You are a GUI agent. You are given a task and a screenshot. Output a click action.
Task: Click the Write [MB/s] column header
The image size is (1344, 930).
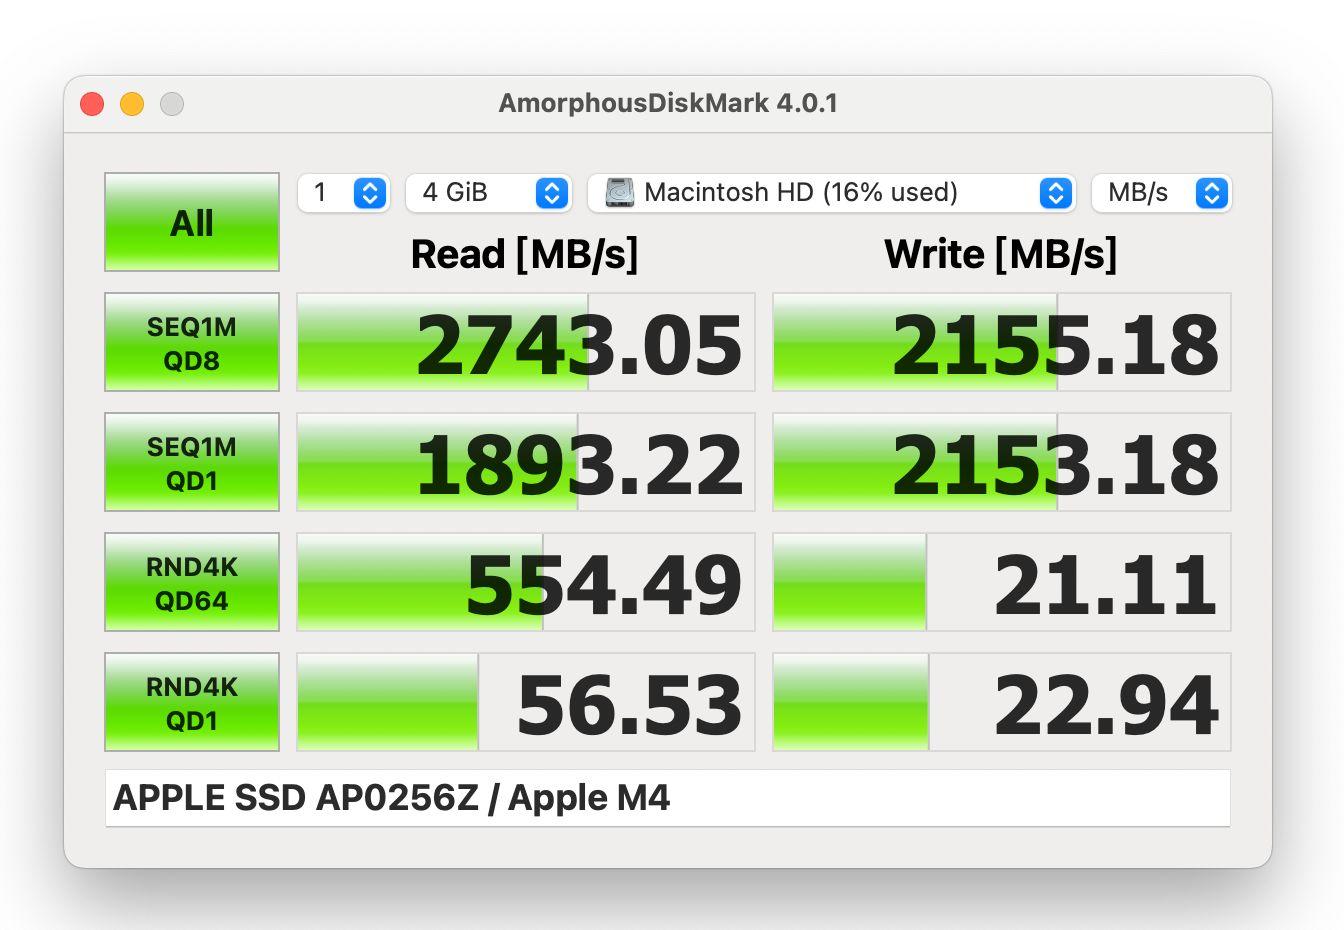[x=1000, y=254]
